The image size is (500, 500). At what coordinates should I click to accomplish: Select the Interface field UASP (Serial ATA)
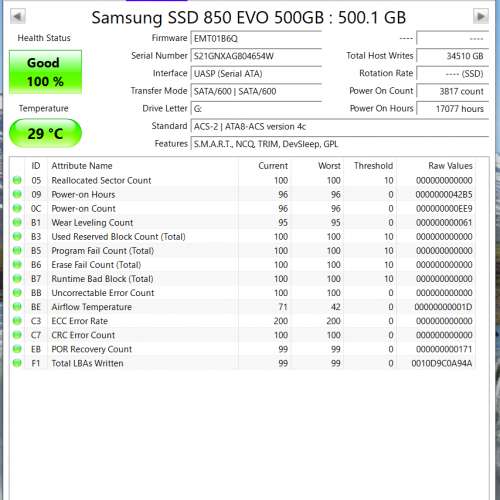(x=256, y=74)
